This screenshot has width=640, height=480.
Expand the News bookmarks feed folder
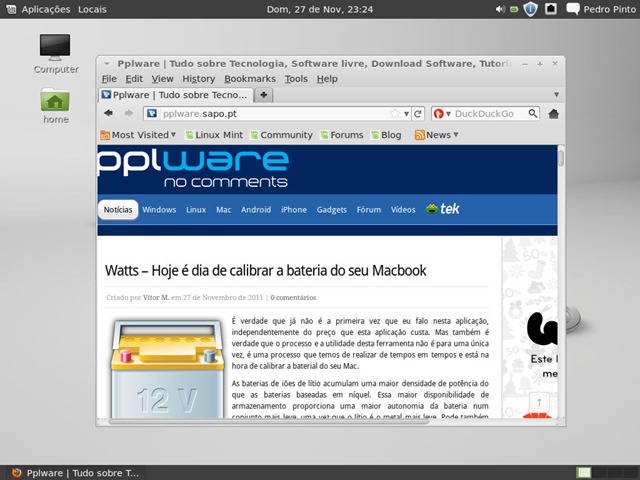[x=436, y=135]
